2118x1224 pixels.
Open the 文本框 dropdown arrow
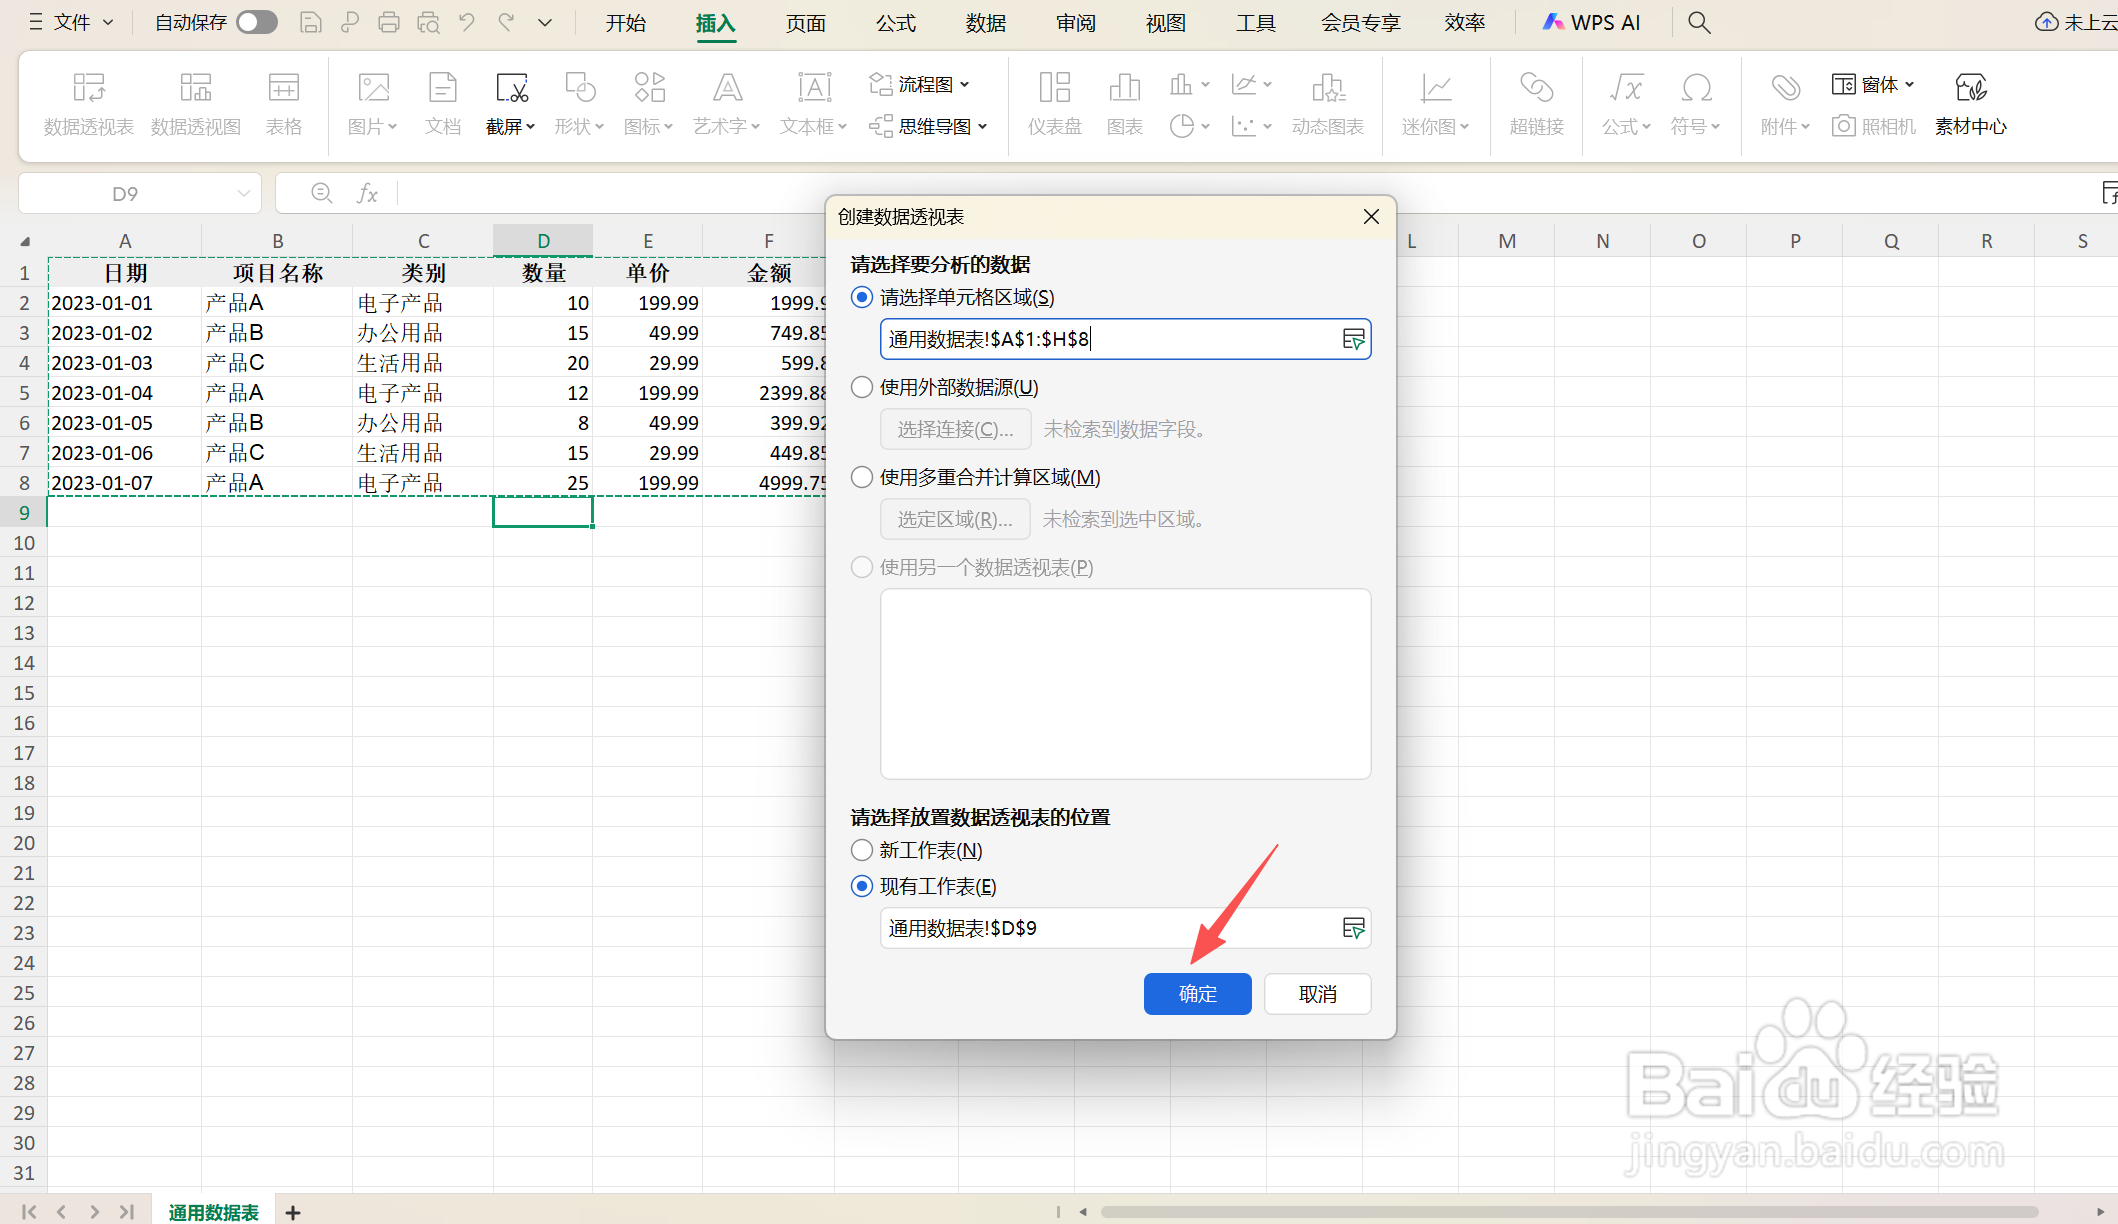843,126
